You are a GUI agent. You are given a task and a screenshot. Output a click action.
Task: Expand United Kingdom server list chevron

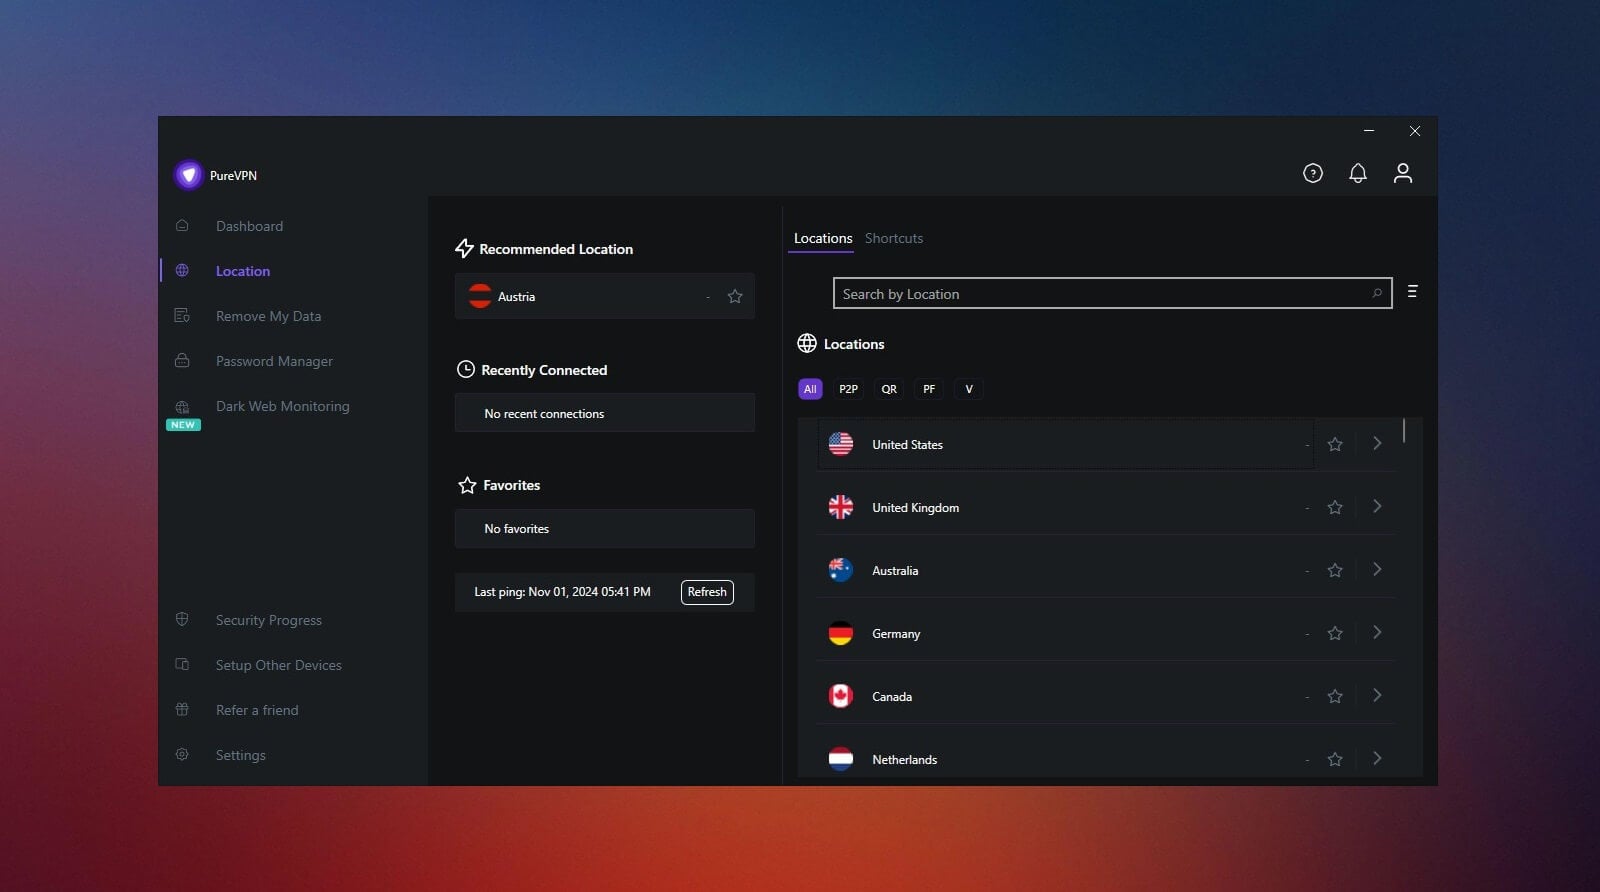coord(1377,506)
